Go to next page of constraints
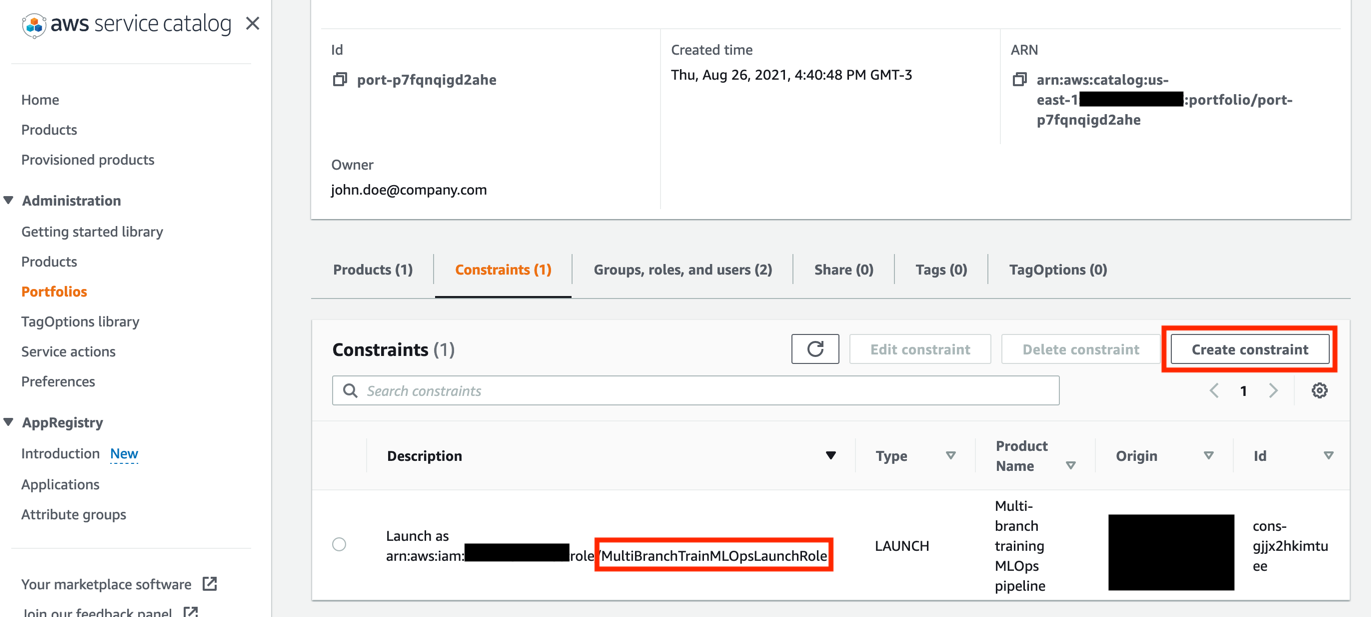This screenshot has height=617, width=1371. [1273, 391]
